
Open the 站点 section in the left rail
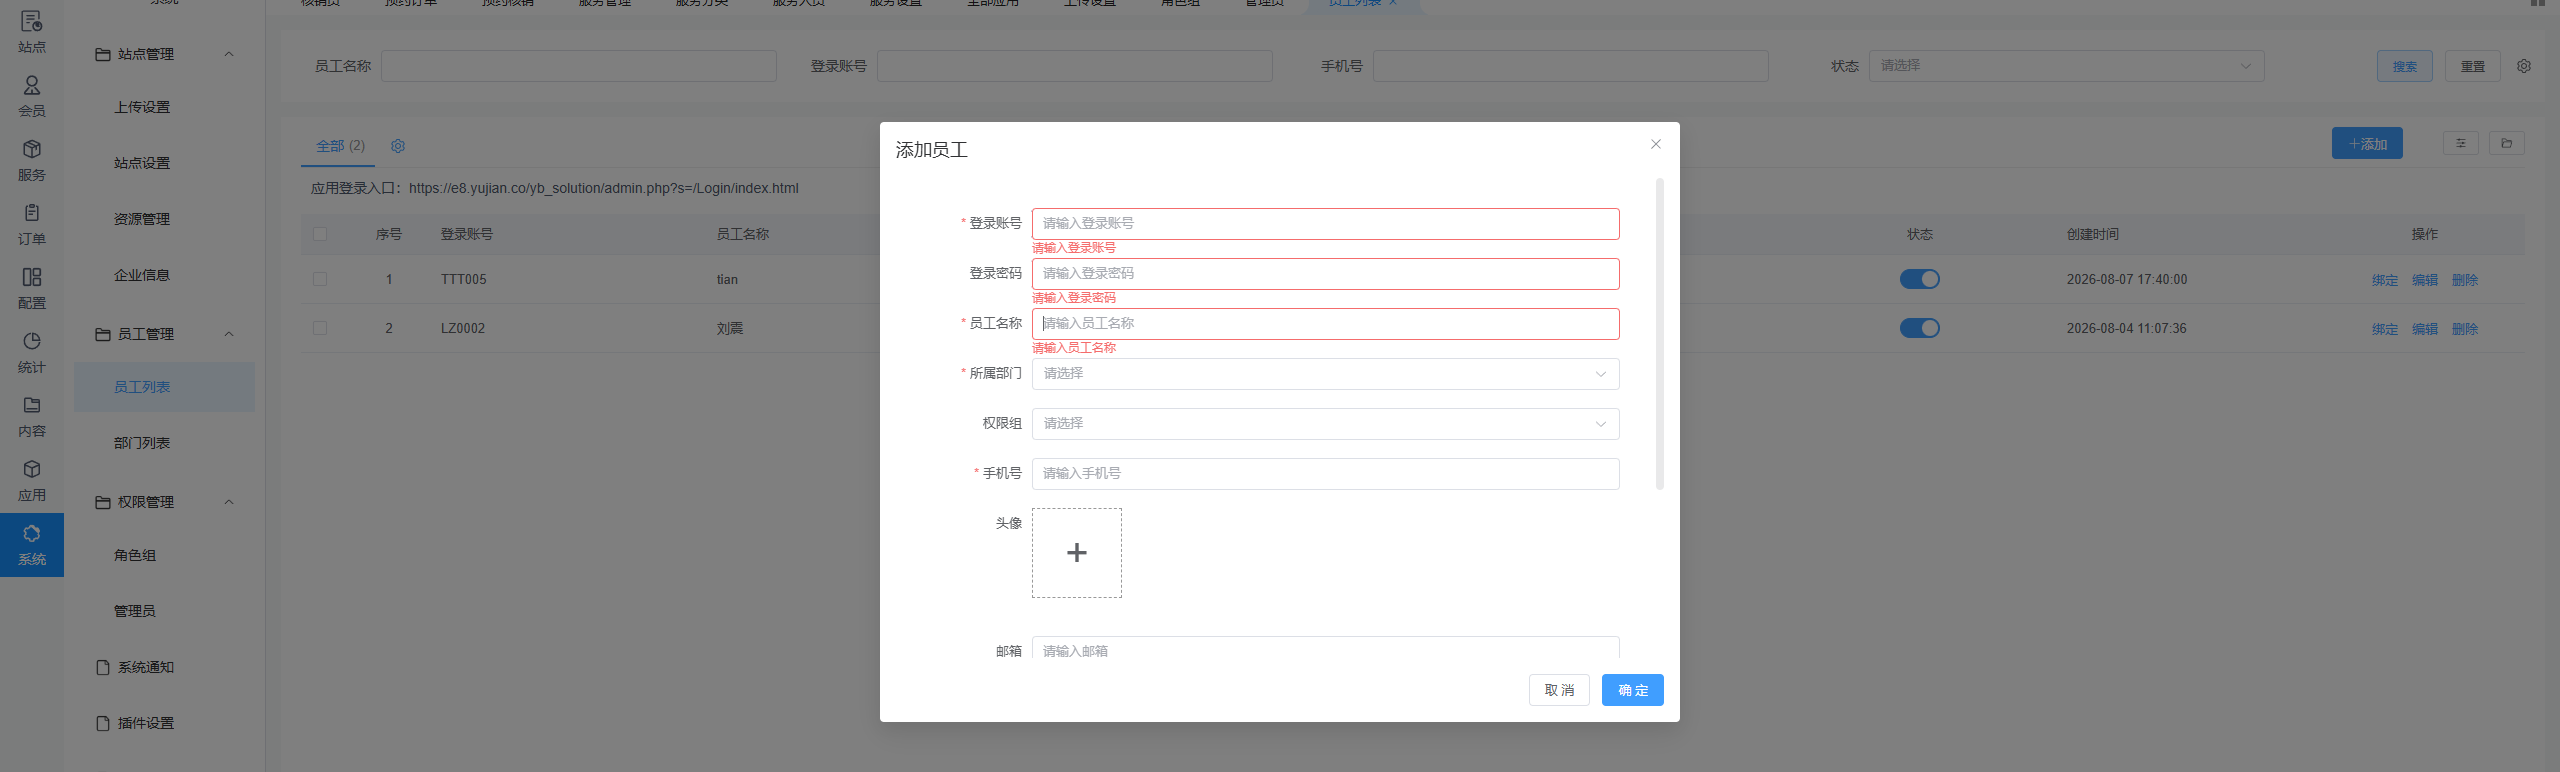click(32, 32)
